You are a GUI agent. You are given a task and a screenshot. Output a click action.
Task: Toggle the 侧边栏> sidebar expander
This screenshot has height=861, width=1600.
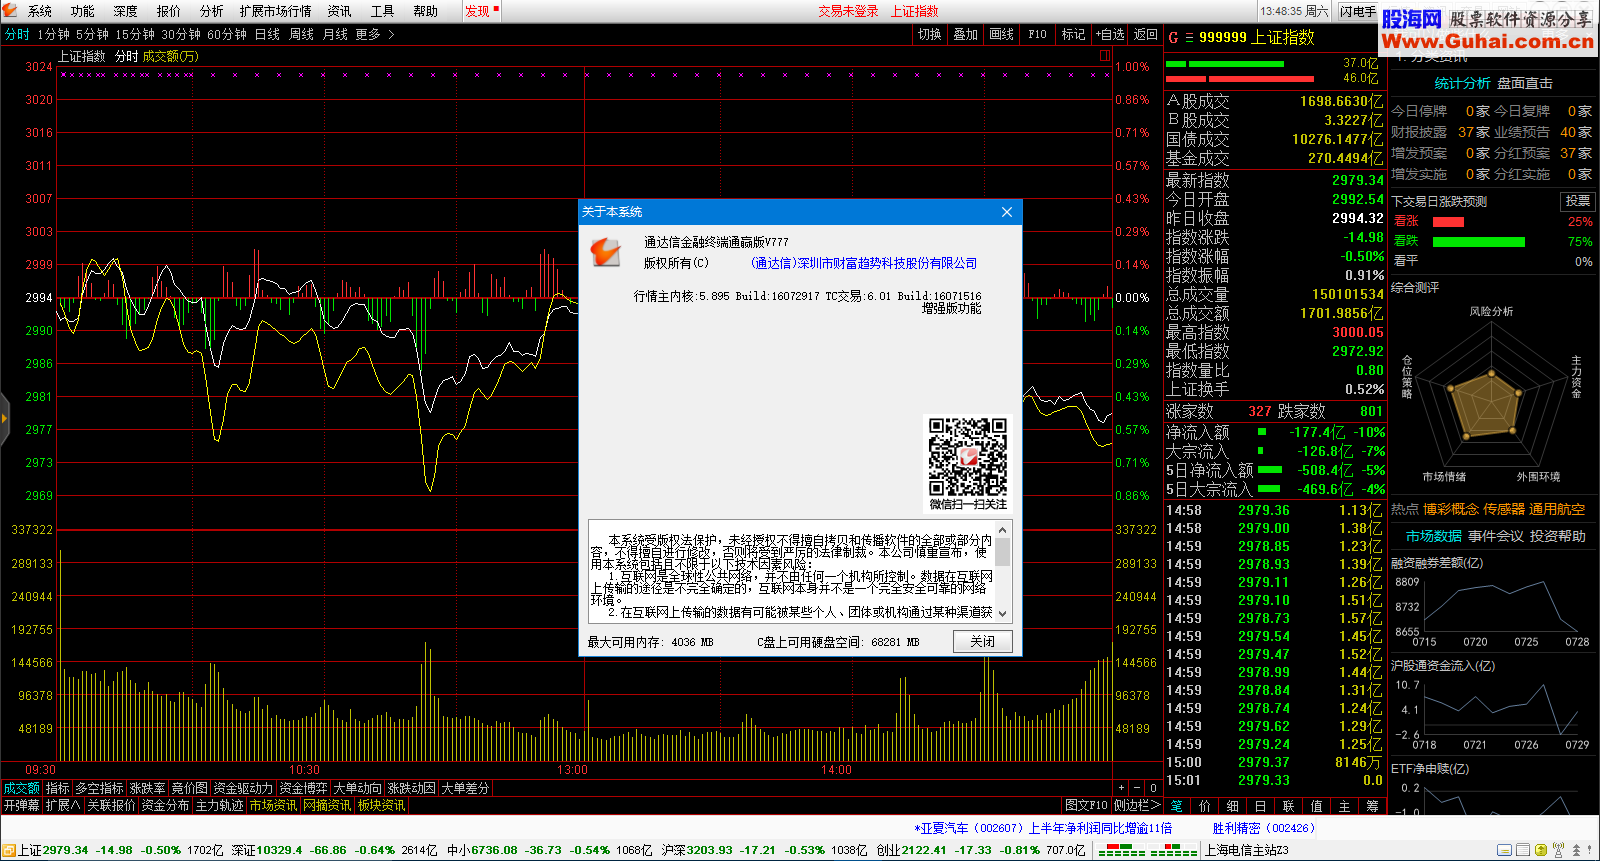click(1137, 805)
